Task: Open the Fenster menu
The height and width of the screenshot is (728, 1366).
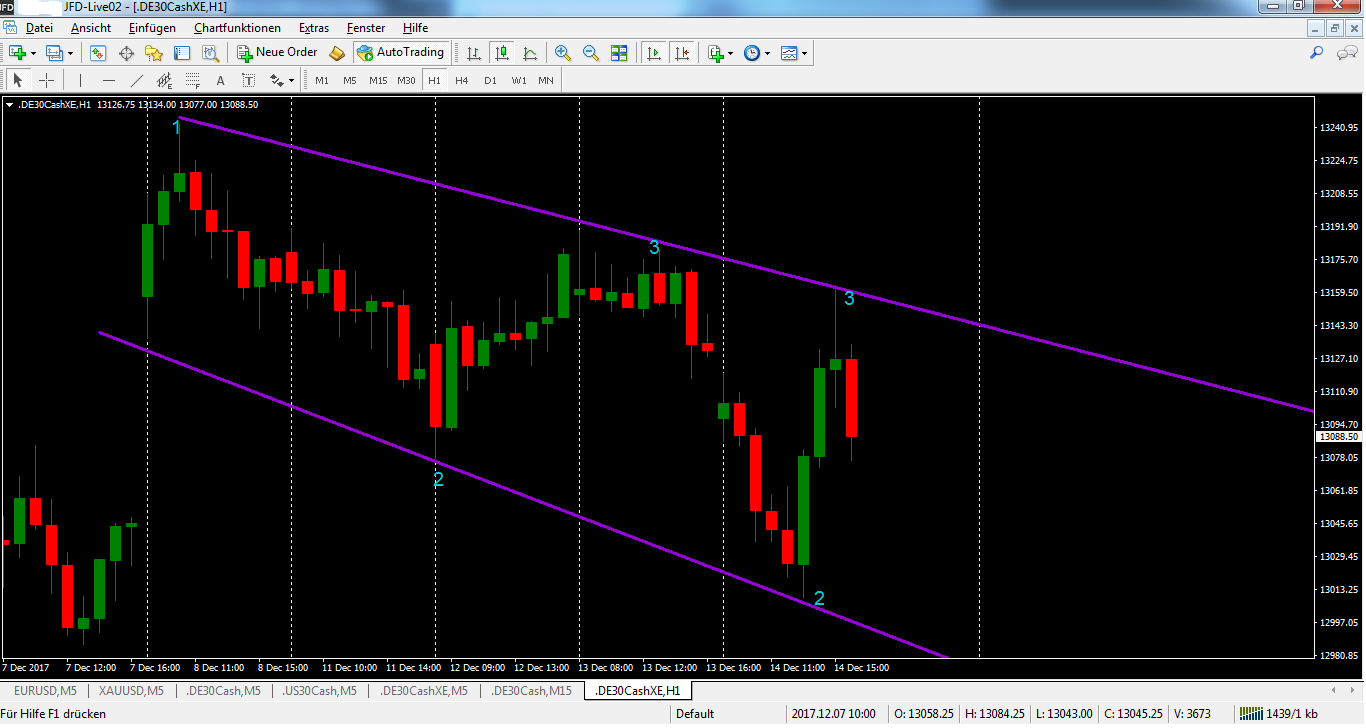Action: tap(366, 28)
